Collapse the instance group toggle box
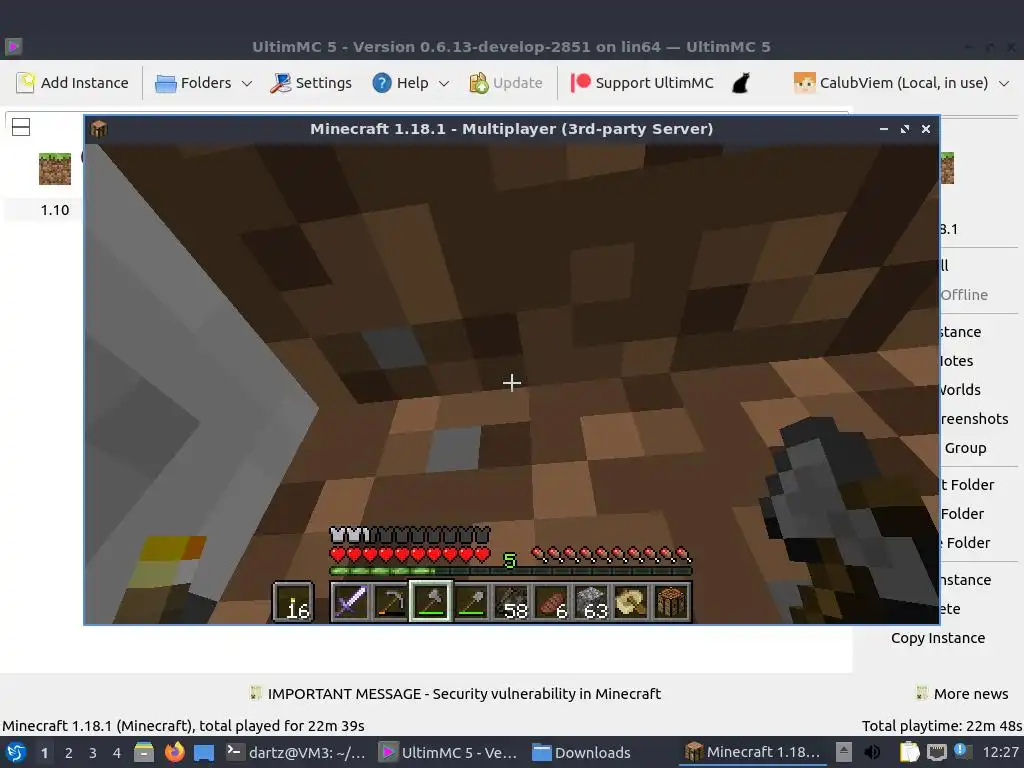1024x768 pixels. [21, 127]
